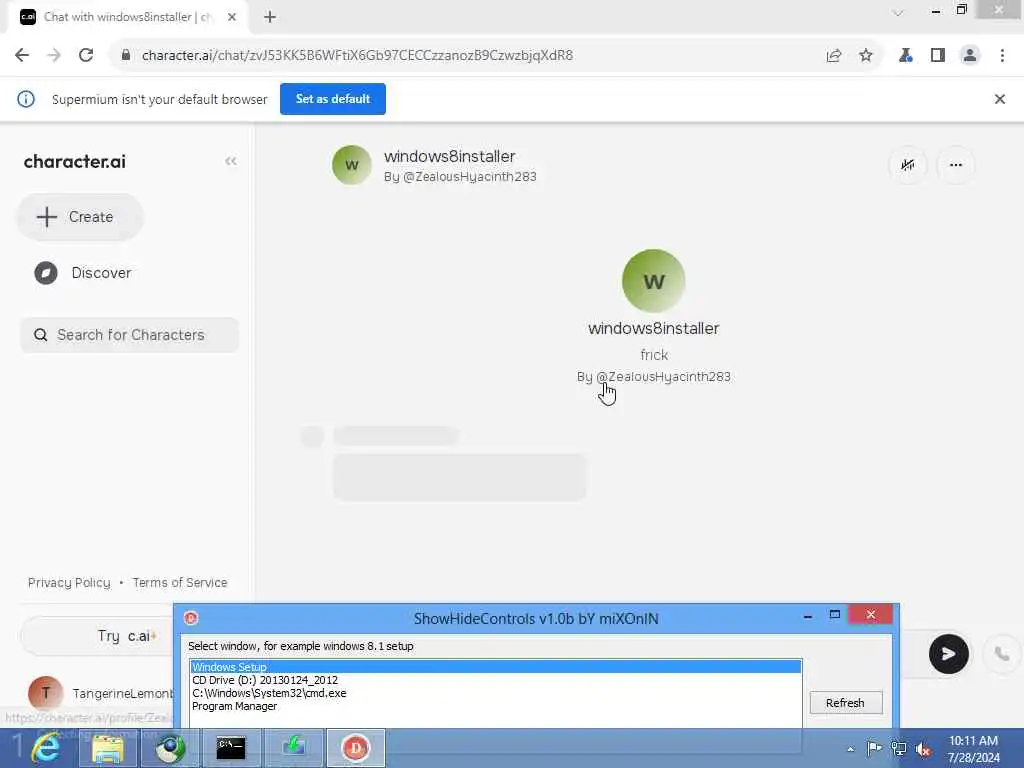The width and height of the screenshot is (1024, 768).
Task: Click the info icon in the infobar
Action: click(x=26, y=99)
